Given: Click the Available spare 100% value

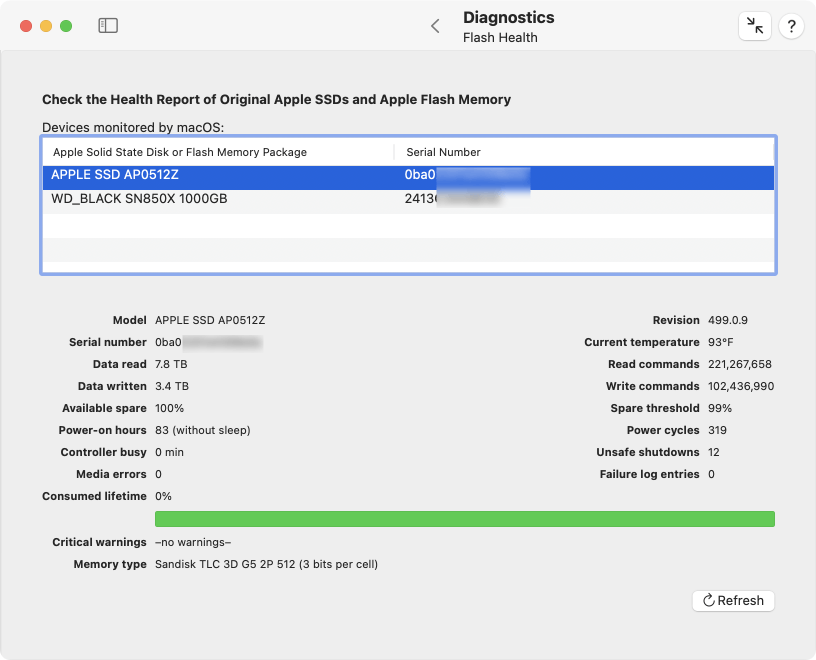Looking at the screenshot, I should click(x=170, y=408).
